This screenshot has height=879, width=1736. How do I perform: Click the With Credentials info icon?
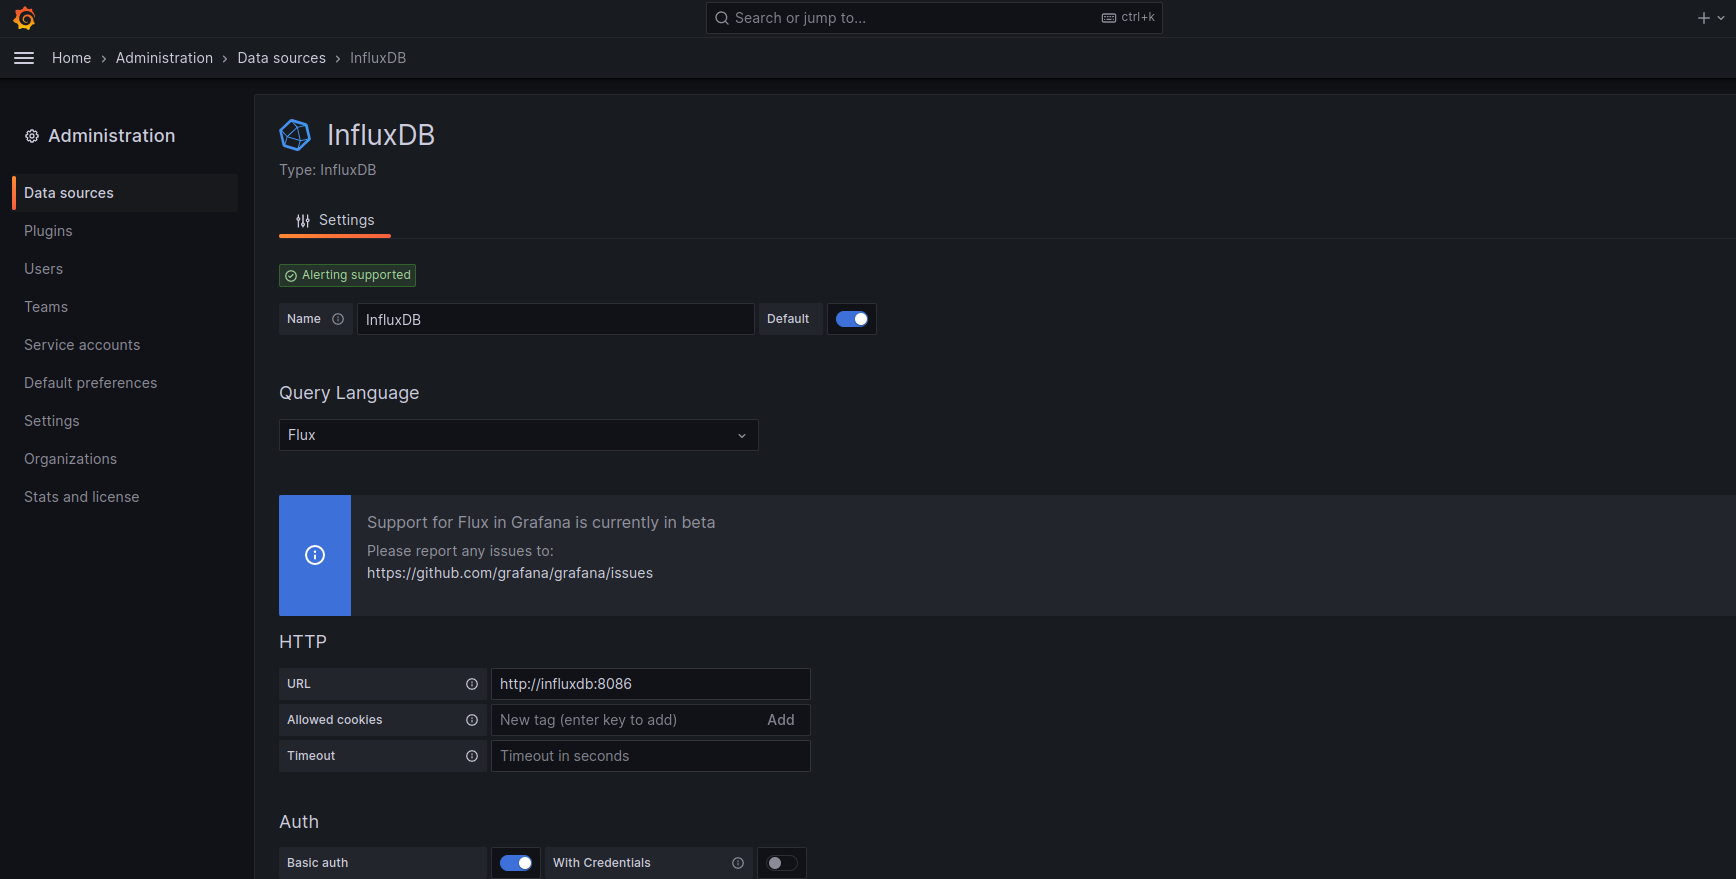click(738, 863)
